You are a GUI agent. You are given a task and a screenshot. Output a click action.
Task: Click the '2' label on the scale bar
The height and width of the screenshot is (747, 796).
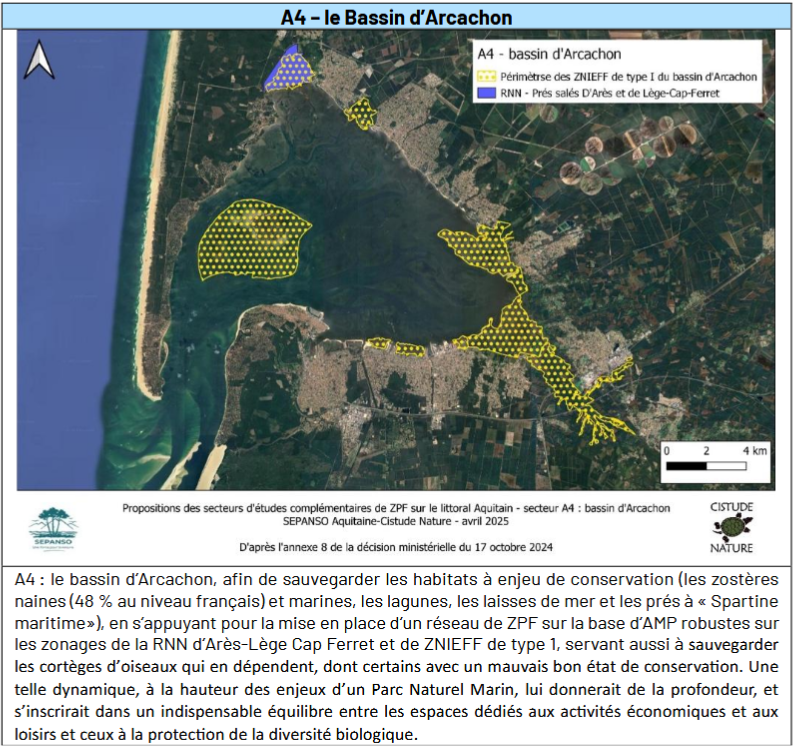click(706, 450)
